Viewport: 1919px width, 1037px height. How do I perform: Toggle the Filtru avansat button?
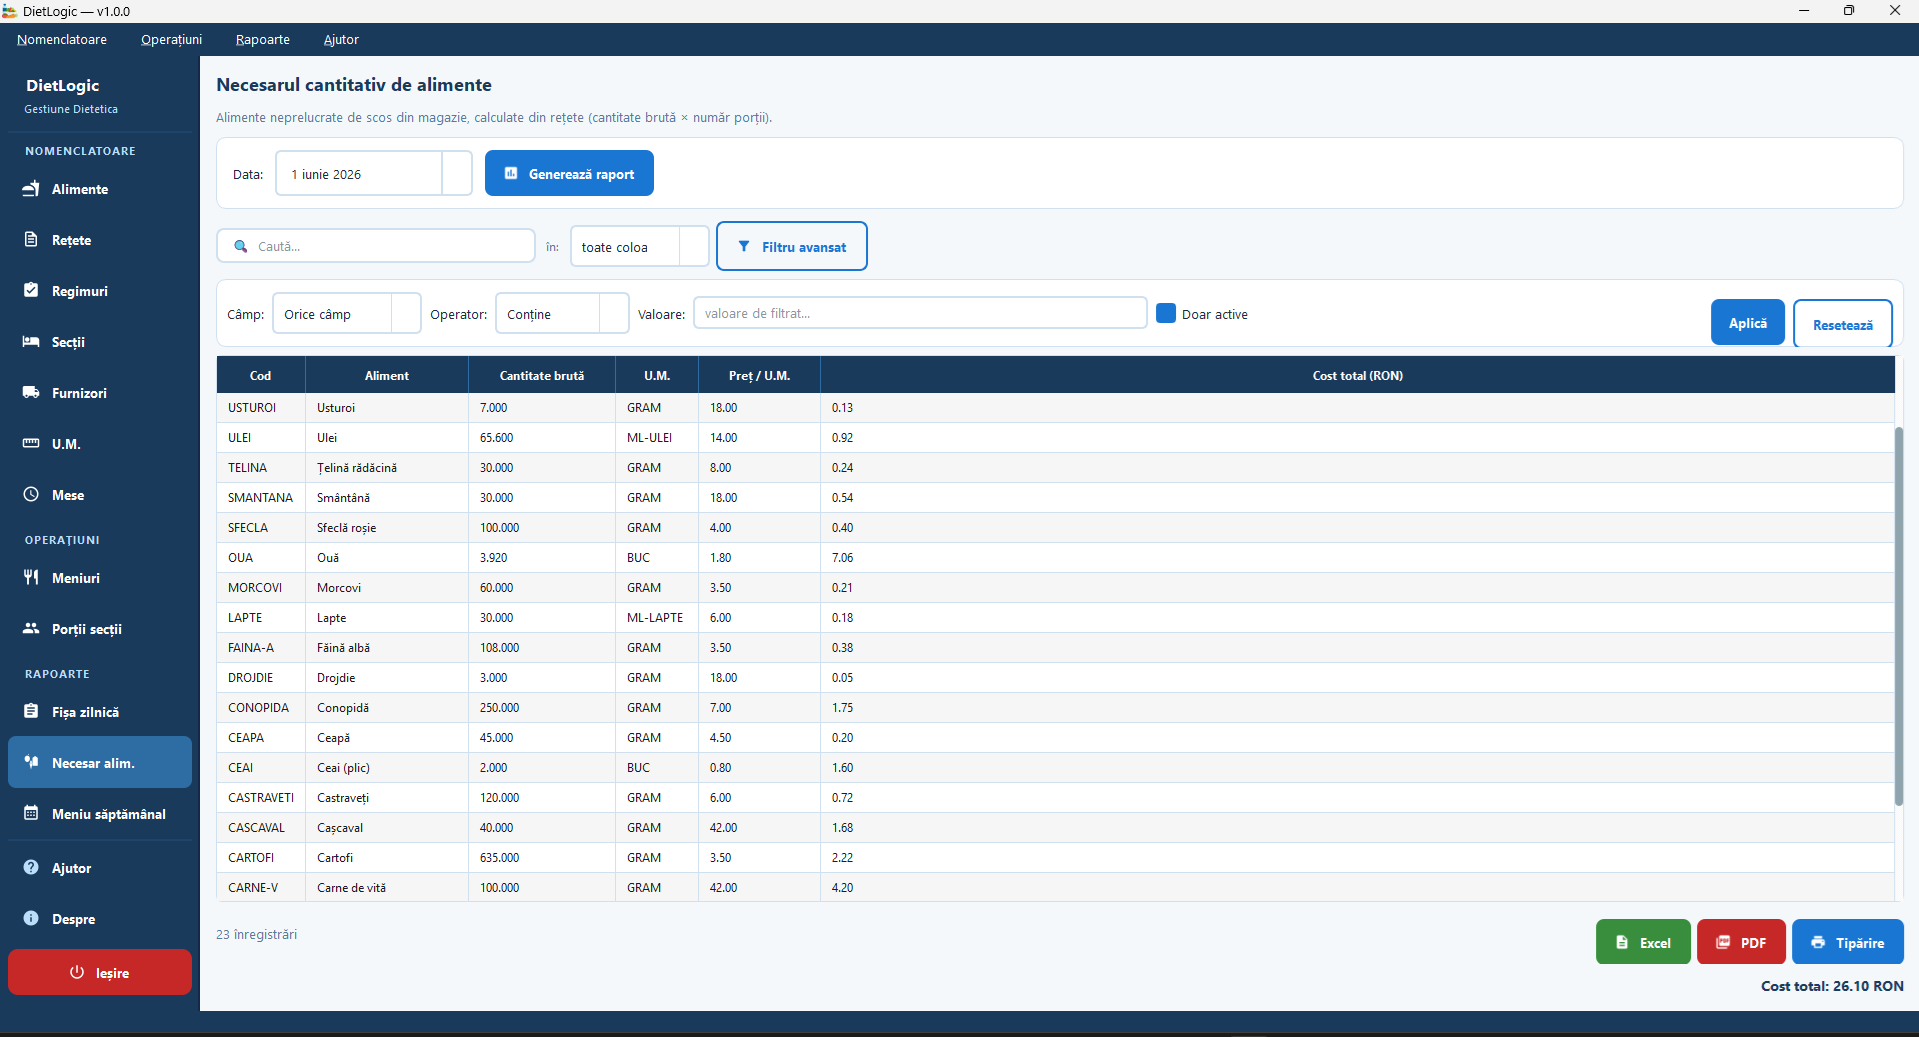pyautogui.click(x=792, y=247)
